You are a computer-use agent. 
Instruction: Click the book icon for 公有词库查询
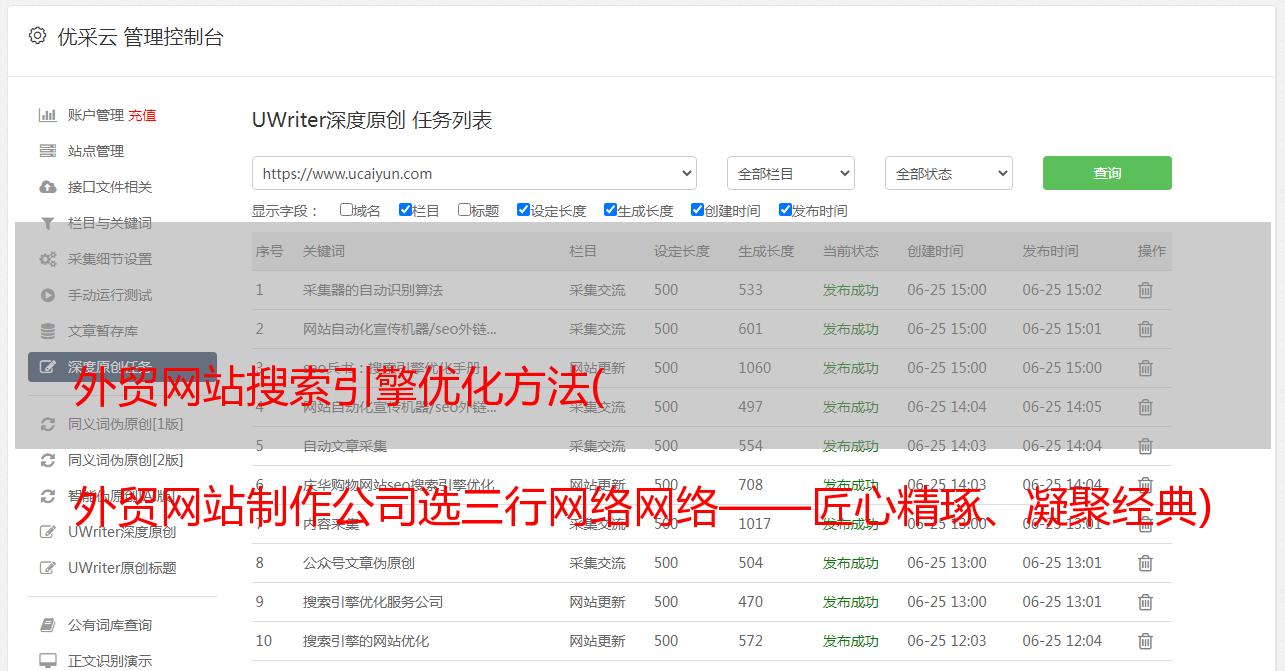click(47, 625)
